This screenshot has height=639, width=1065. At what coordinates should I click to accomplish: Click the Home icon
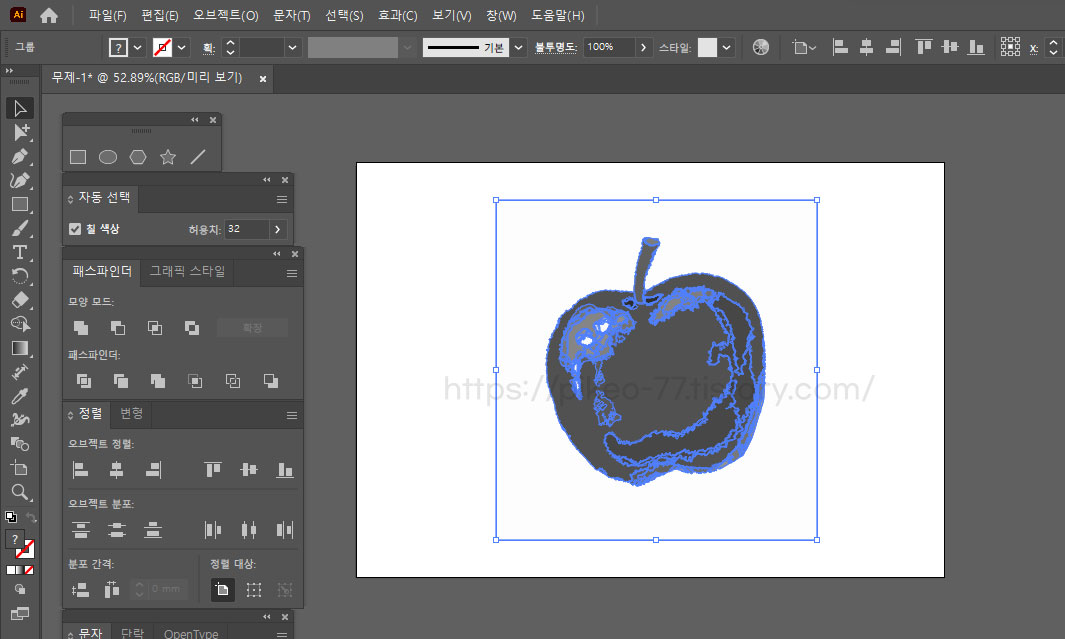pos(49,15)
